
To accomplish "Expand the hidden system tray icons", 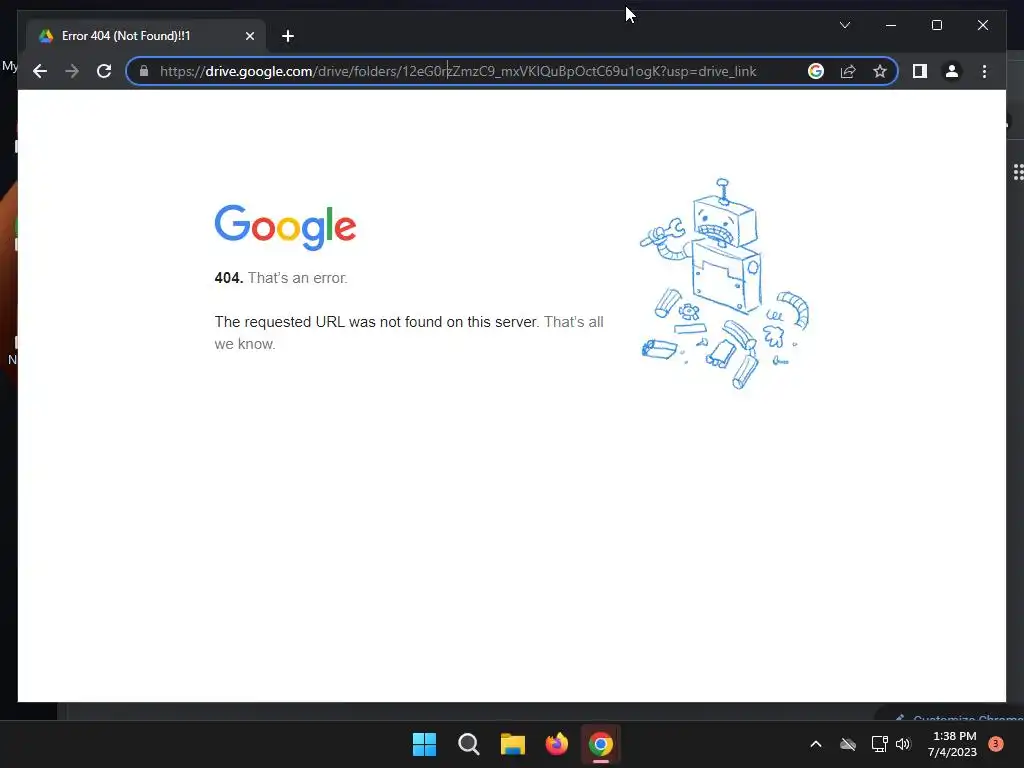I will (x=816, y=744).
